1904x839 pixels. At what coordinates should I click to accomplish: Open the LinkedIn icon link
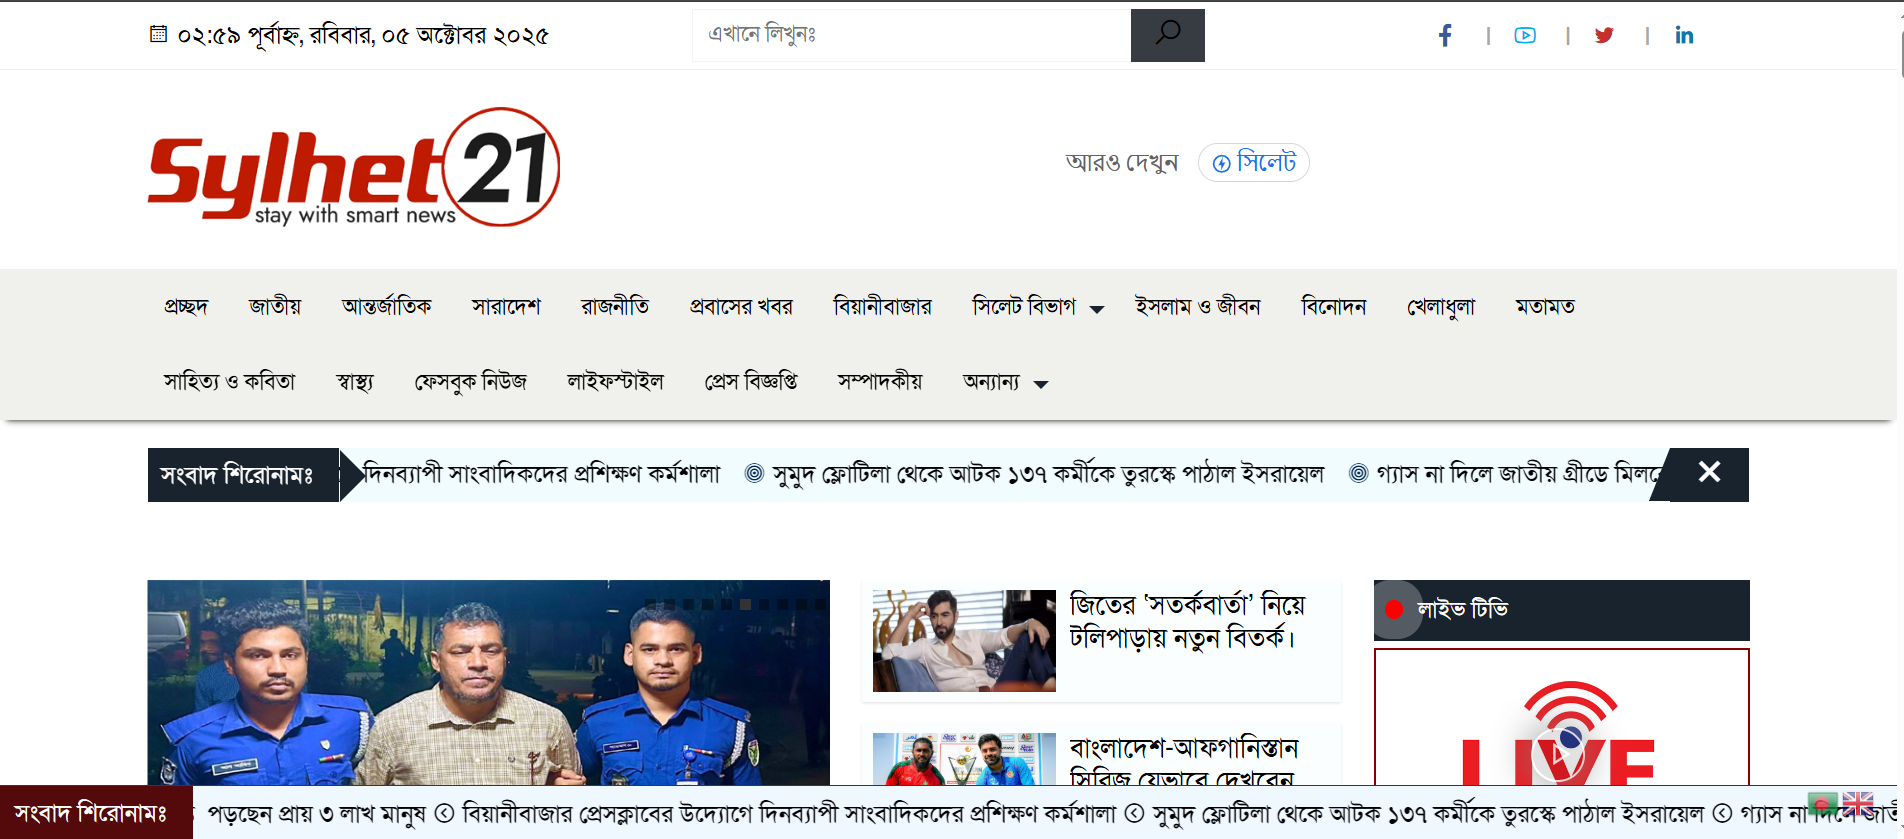[x=1684, y=36]
